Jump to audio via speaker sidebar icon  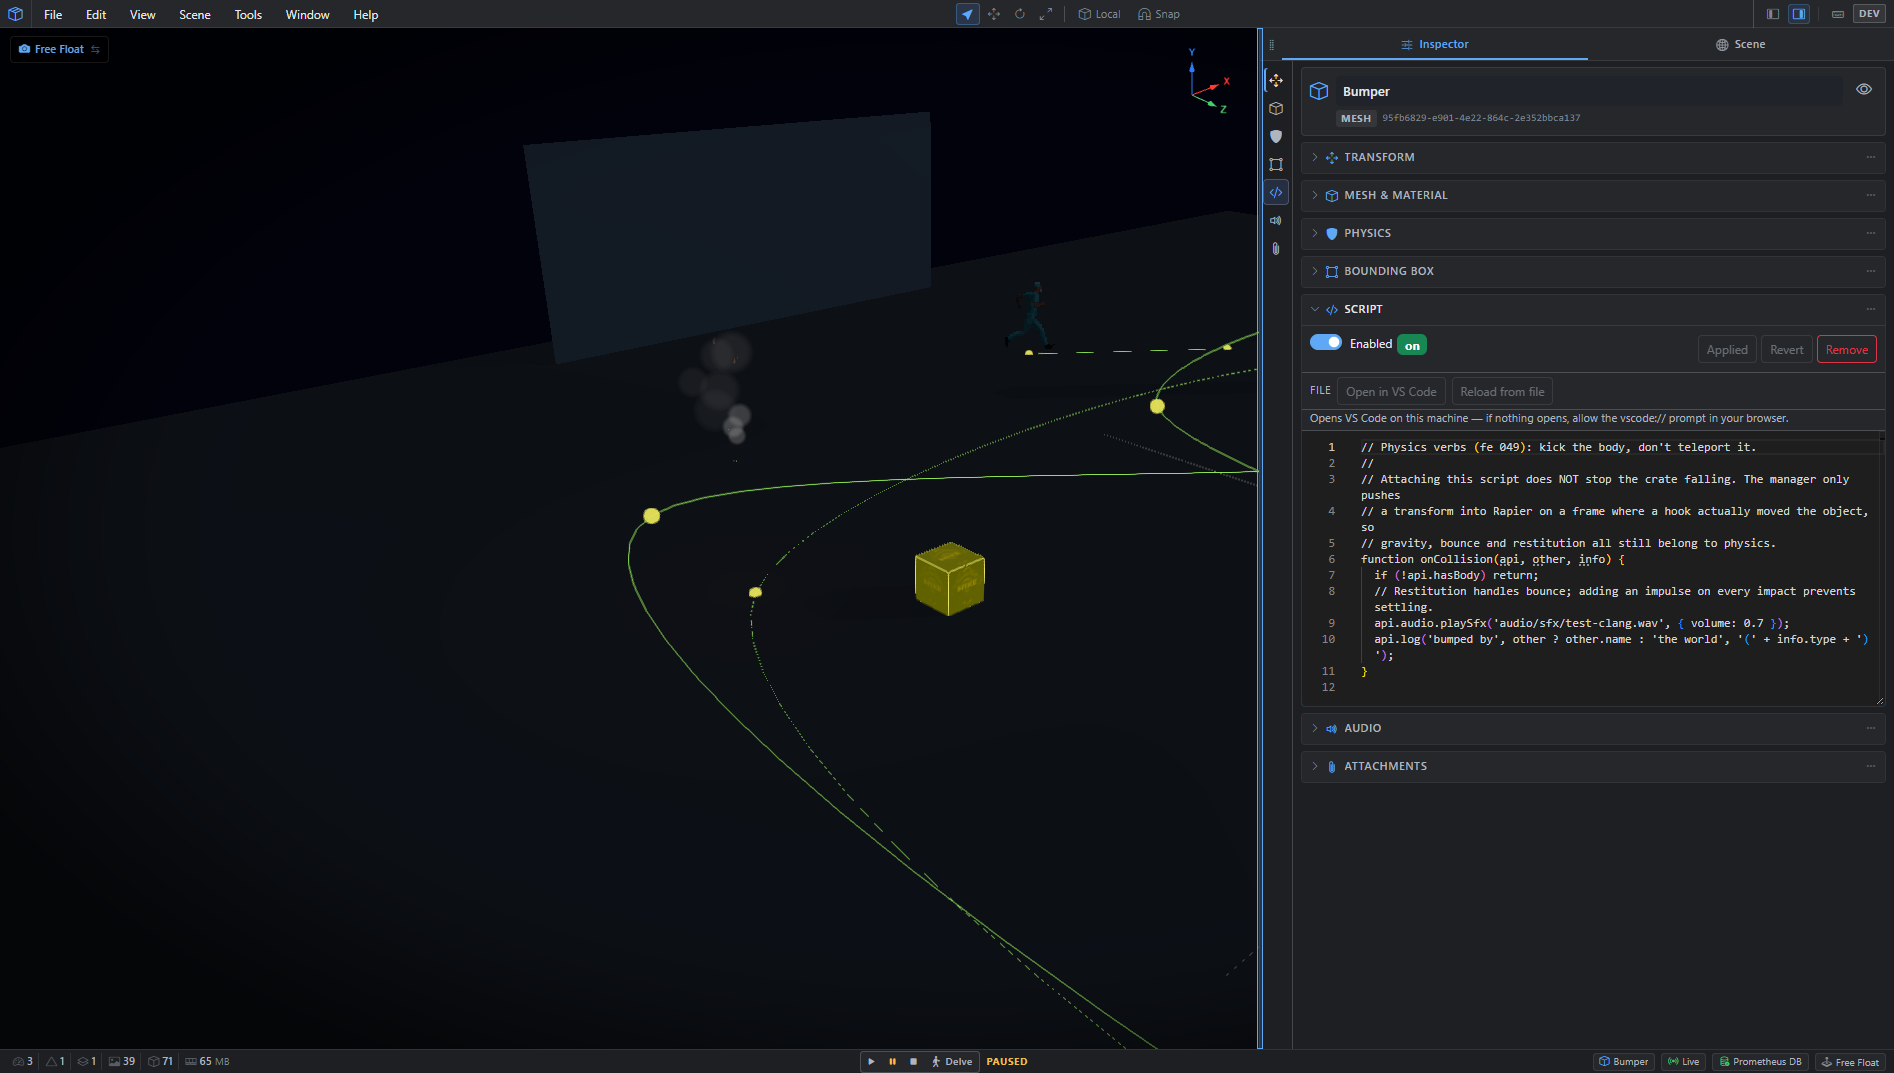point(1276,220)
